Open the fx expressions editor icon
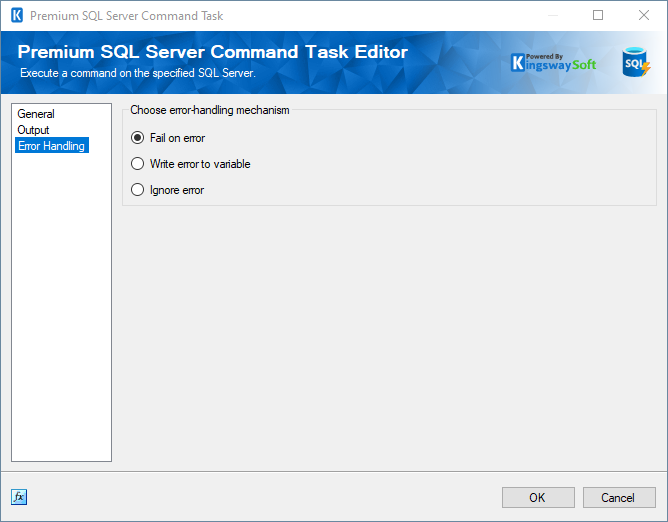 [x=19, y=497]
